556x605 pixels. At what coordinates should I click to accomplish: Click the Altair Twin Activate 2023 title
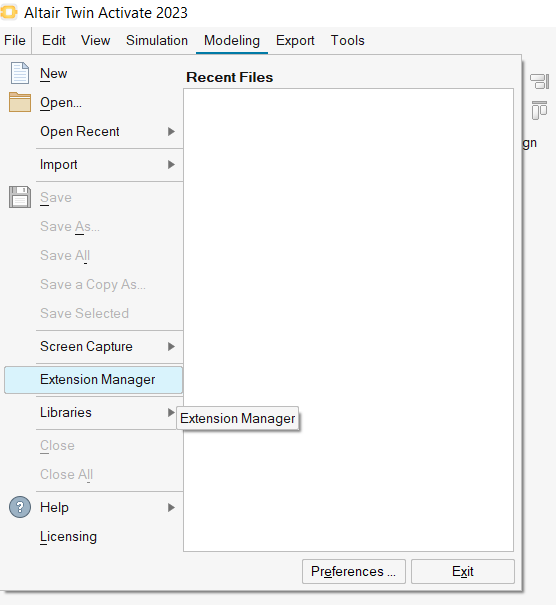pyautogui.click(x=106, y=13)
